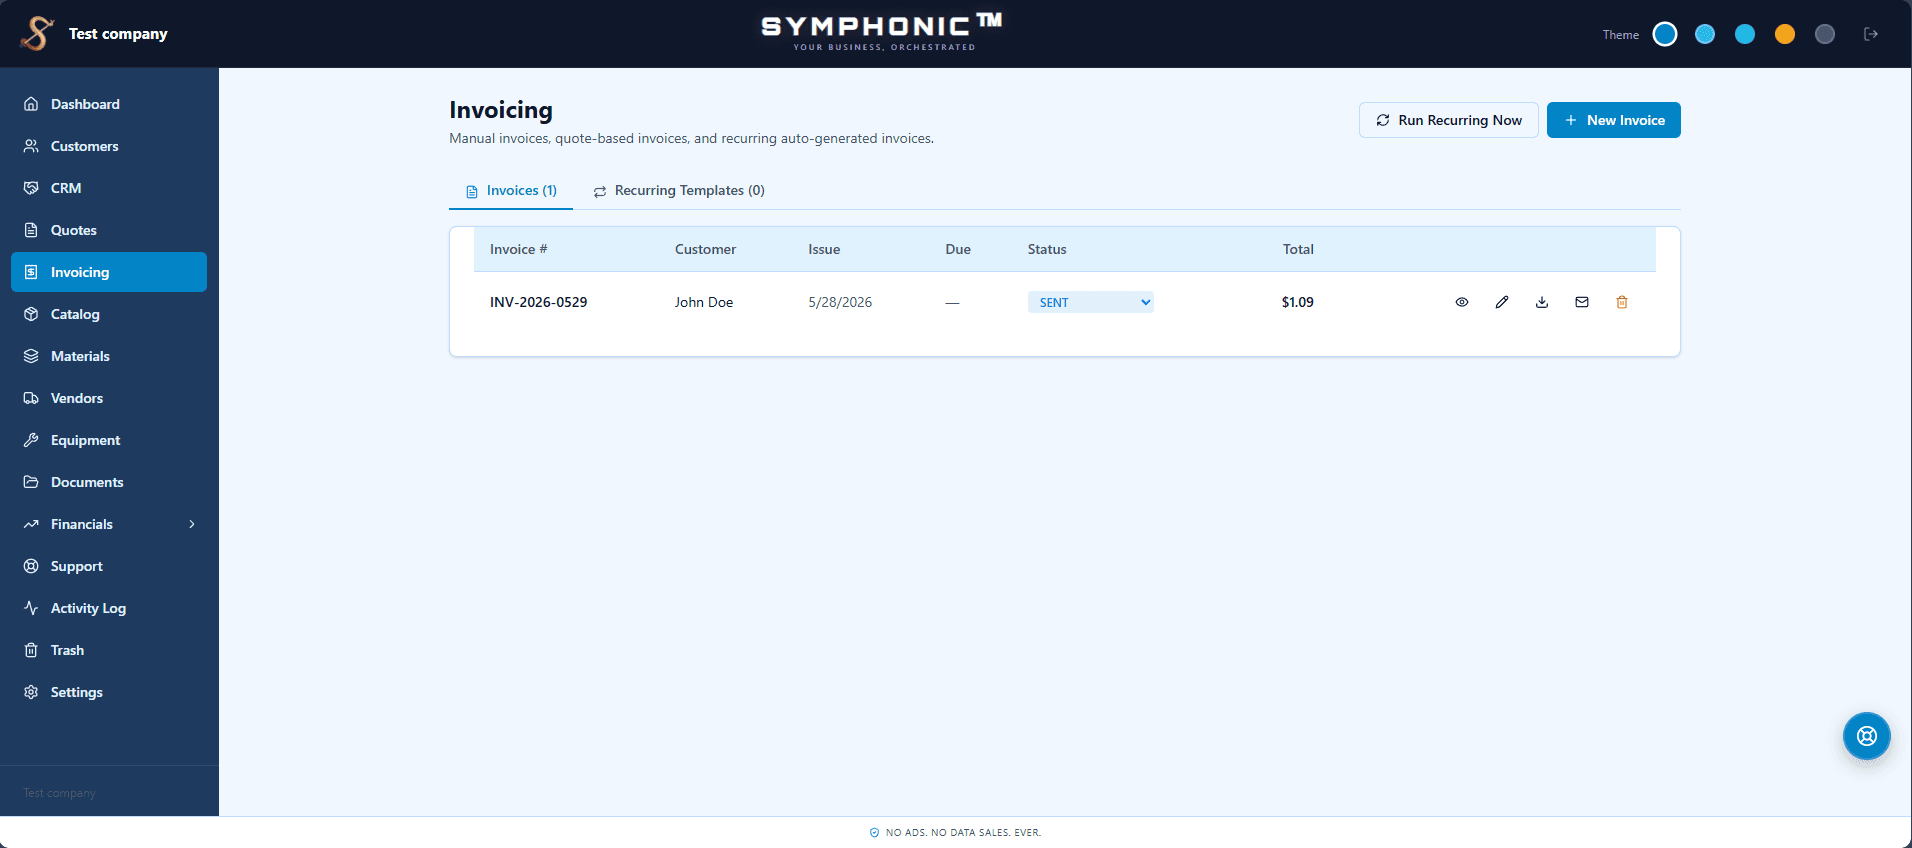Viewport: 1912px width, 848px height.
Task: View invoice INV-2026-0529 with eye icon
Action: click(x=1462, y=302)
